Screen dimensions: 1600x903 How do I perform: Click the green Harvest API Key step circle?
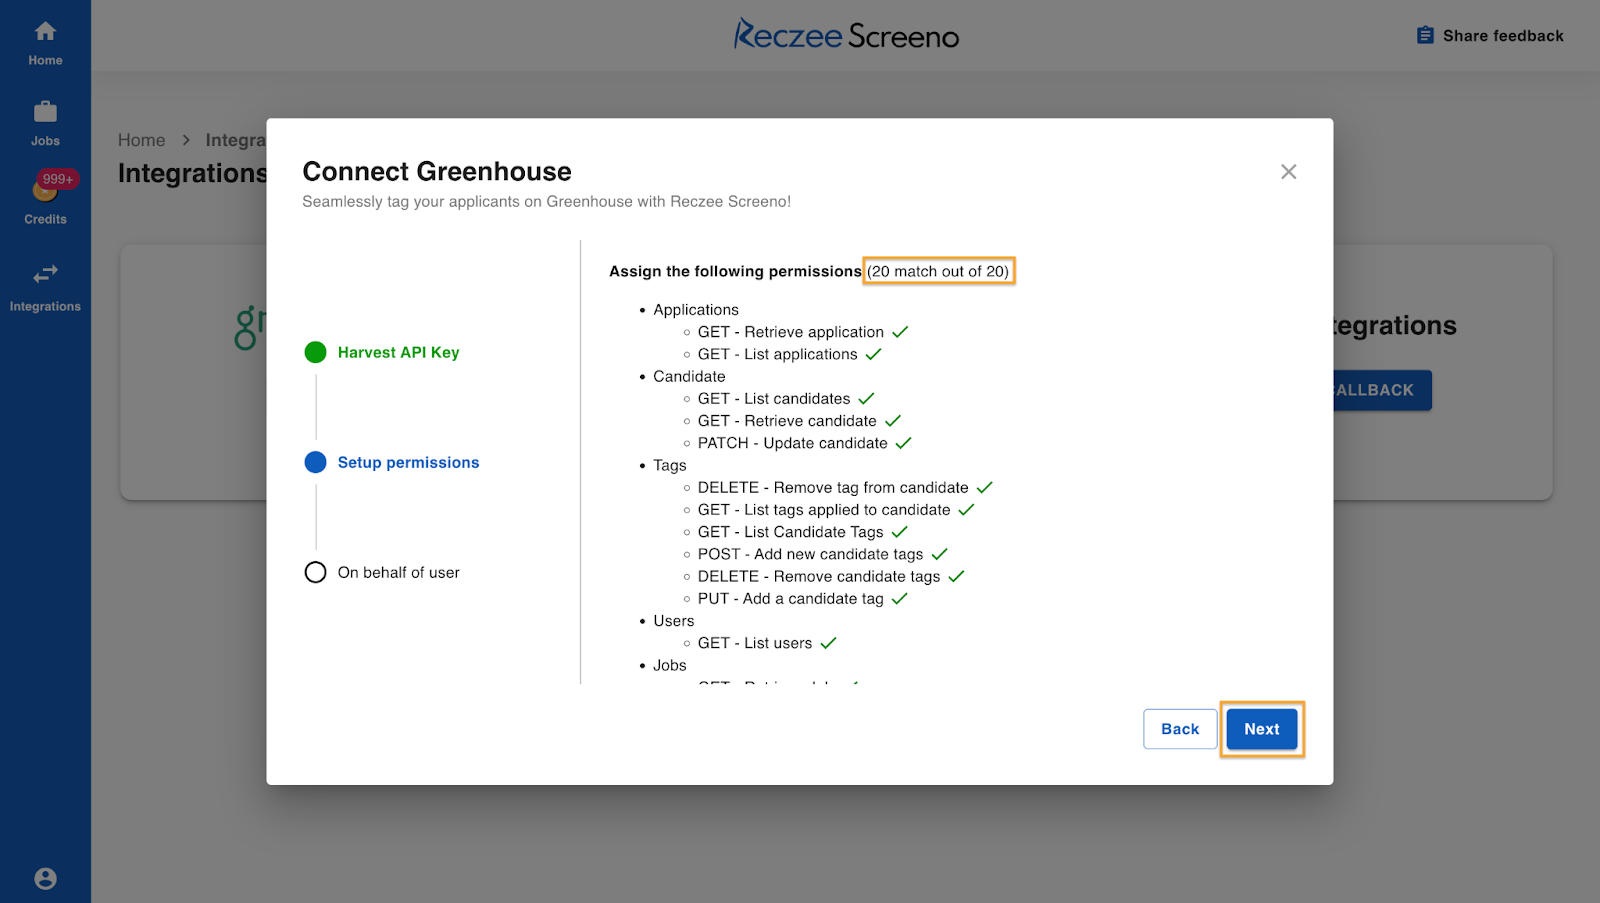[315, 352]
